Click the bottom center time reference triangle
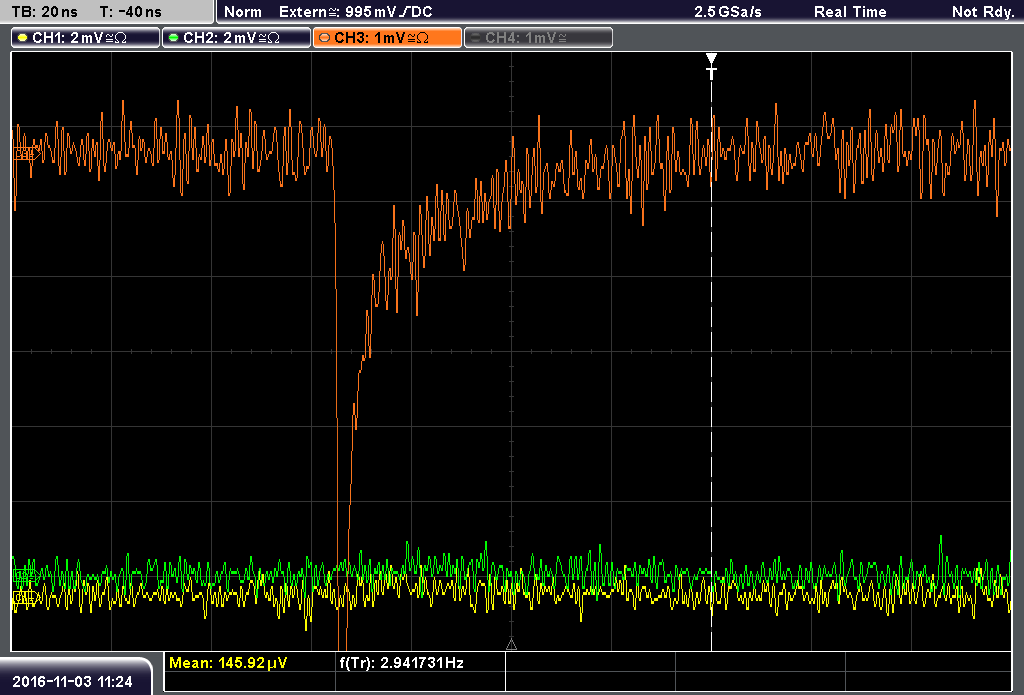 (511, 644)
